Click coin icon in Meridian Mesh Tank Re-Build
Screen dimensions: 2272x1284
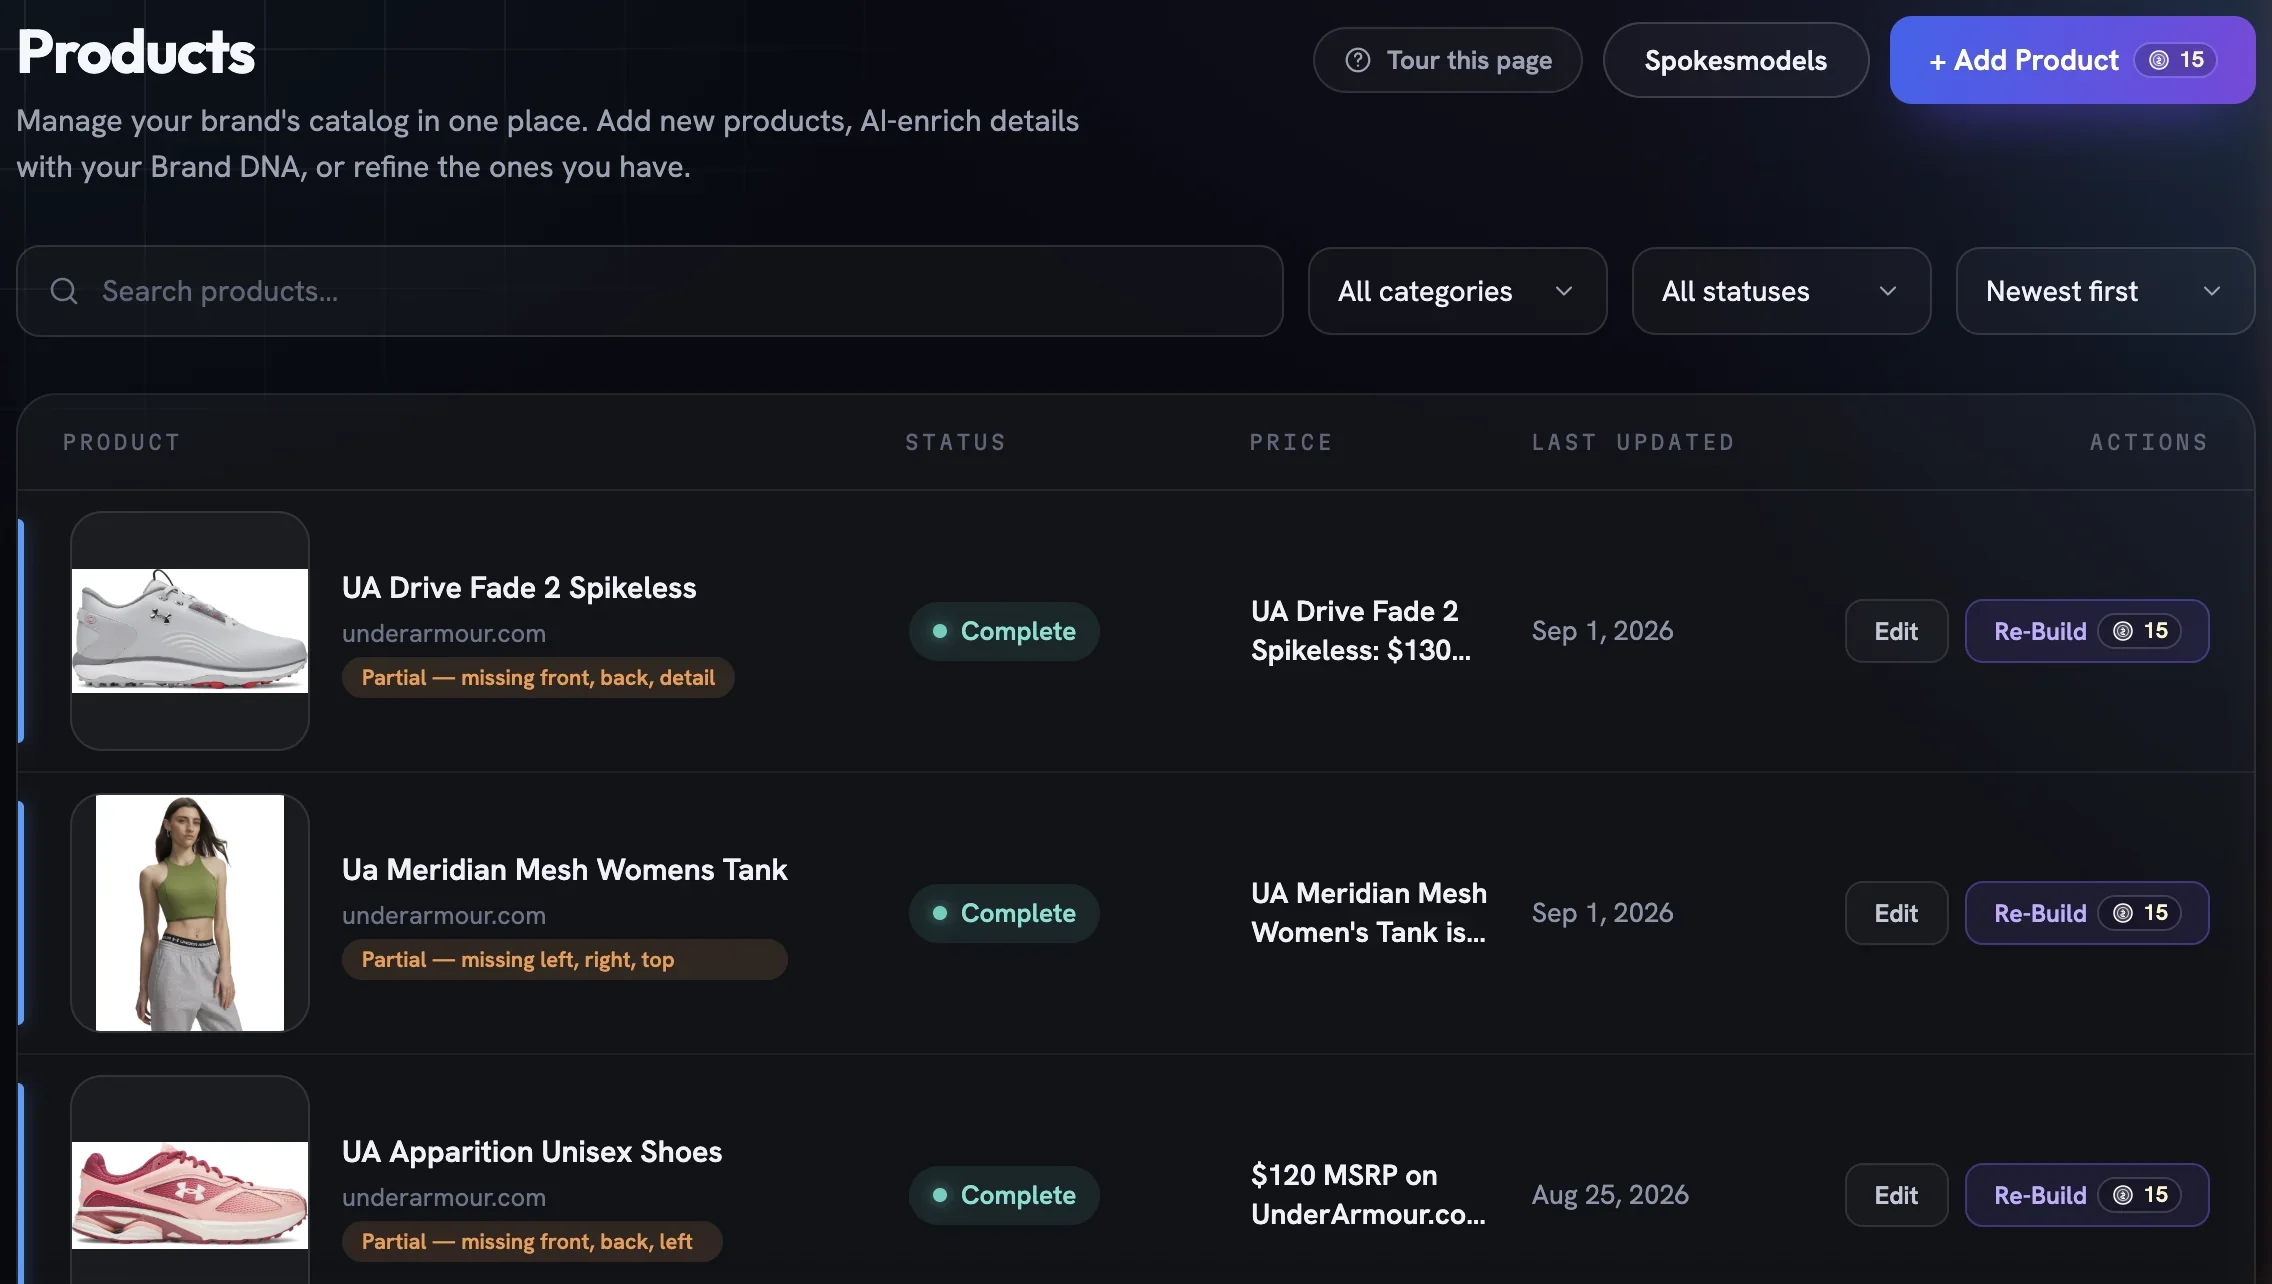[2122, 913]
